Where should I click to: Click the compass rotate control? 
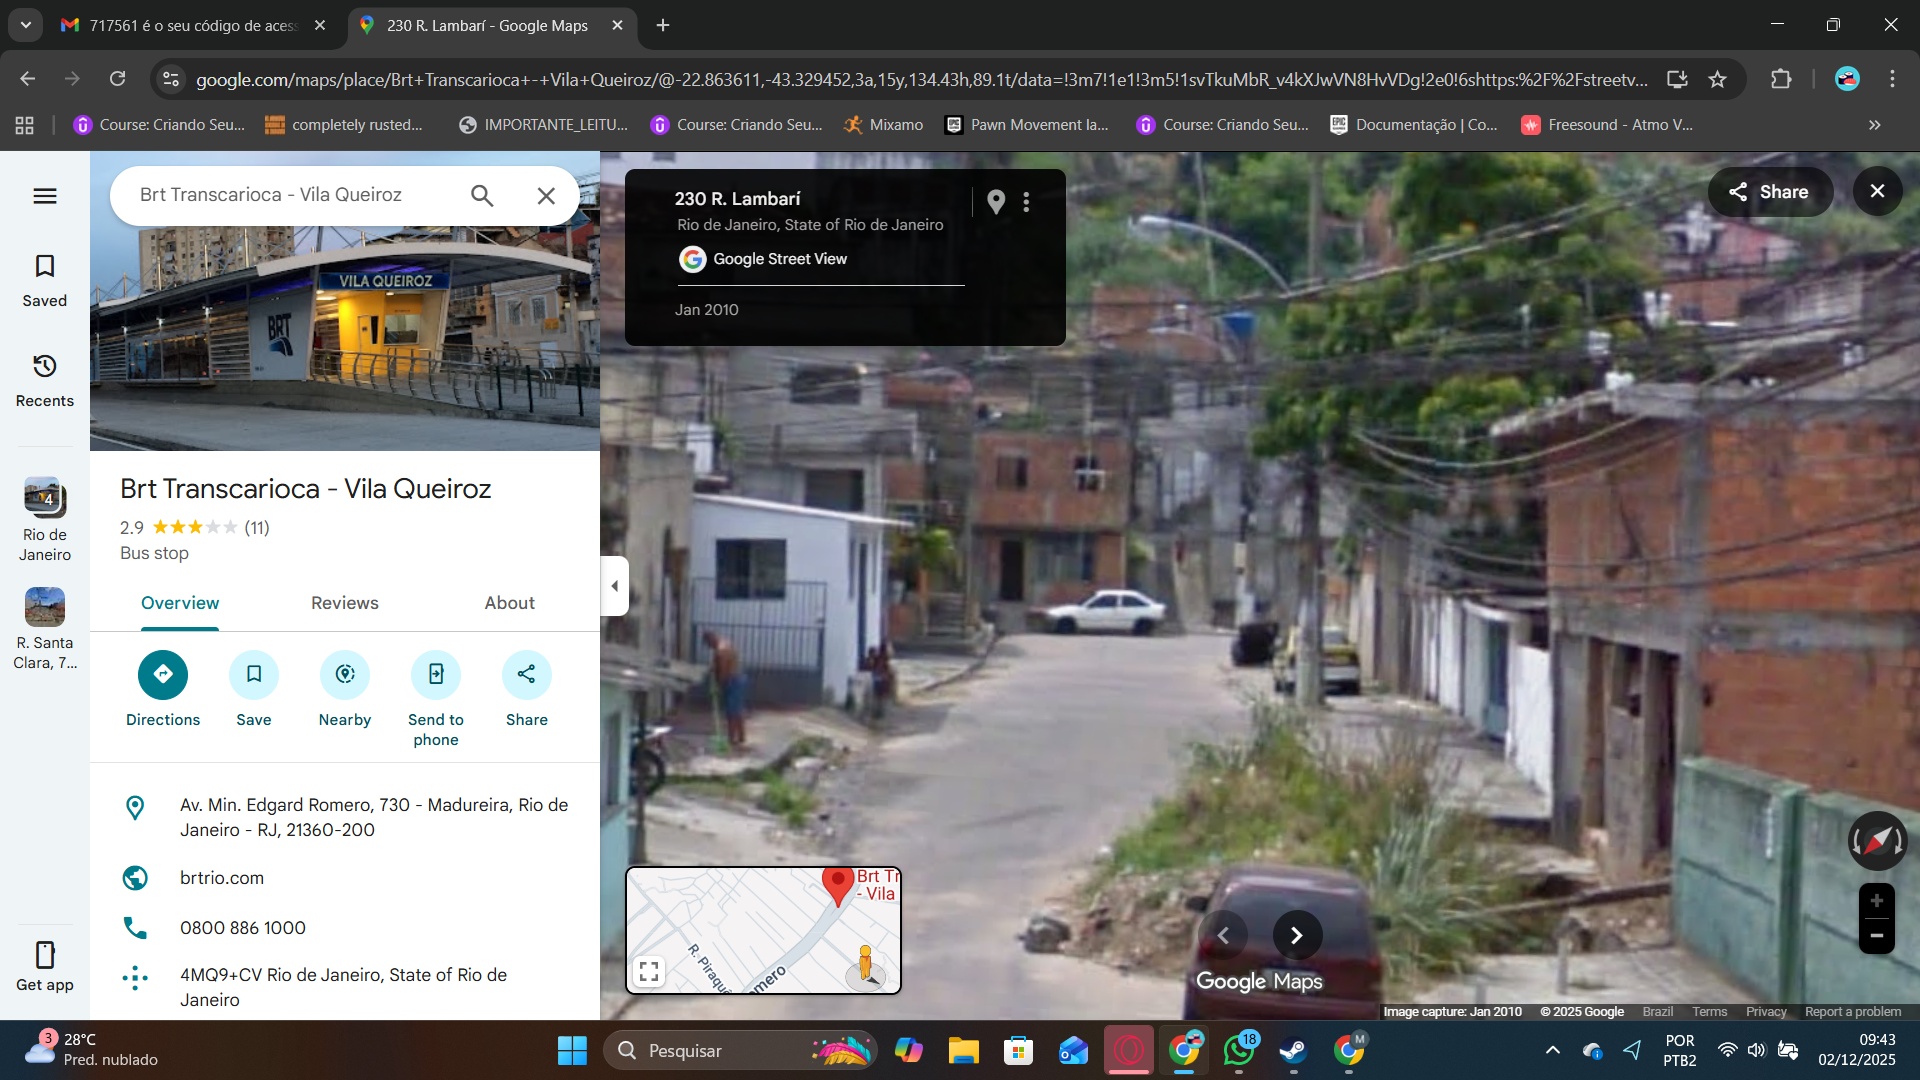click(1877, 841)
